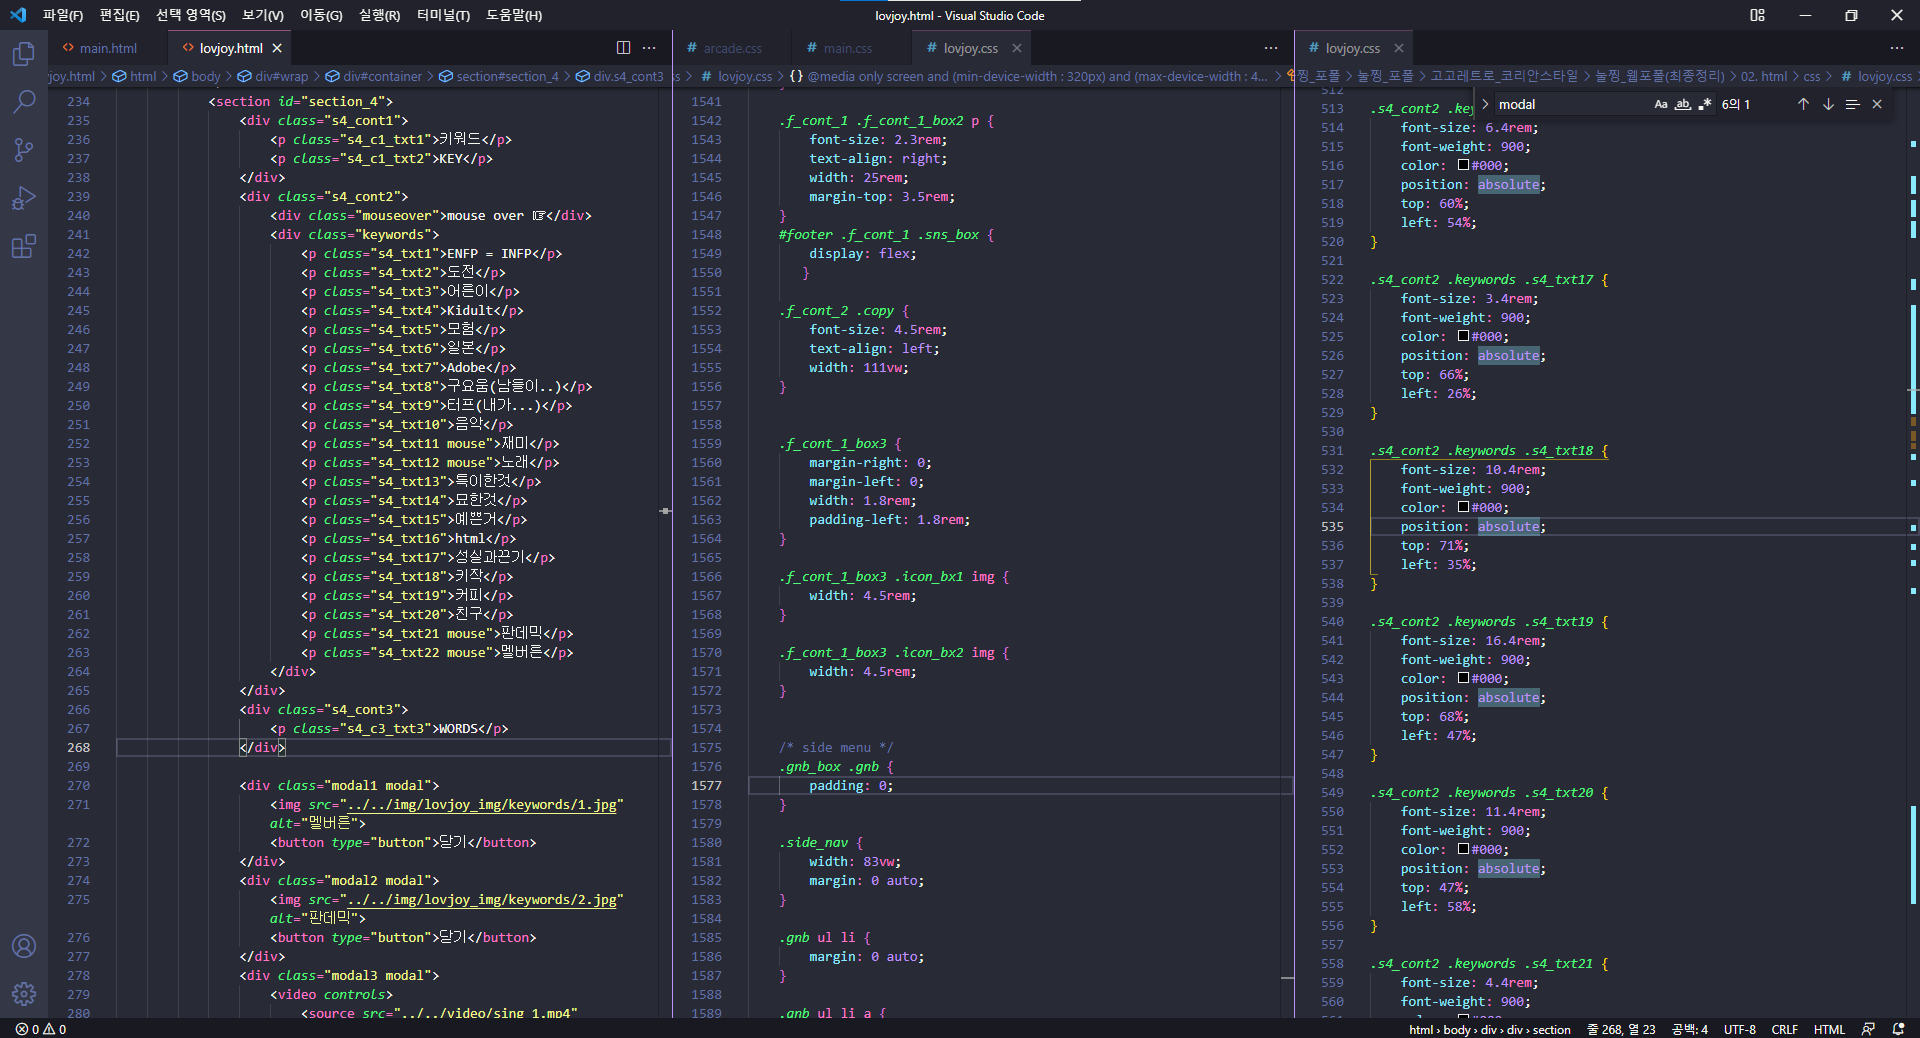Open the 선택 영역(S) menu
1920x1038 pixels.
click(x=190, y=15)
